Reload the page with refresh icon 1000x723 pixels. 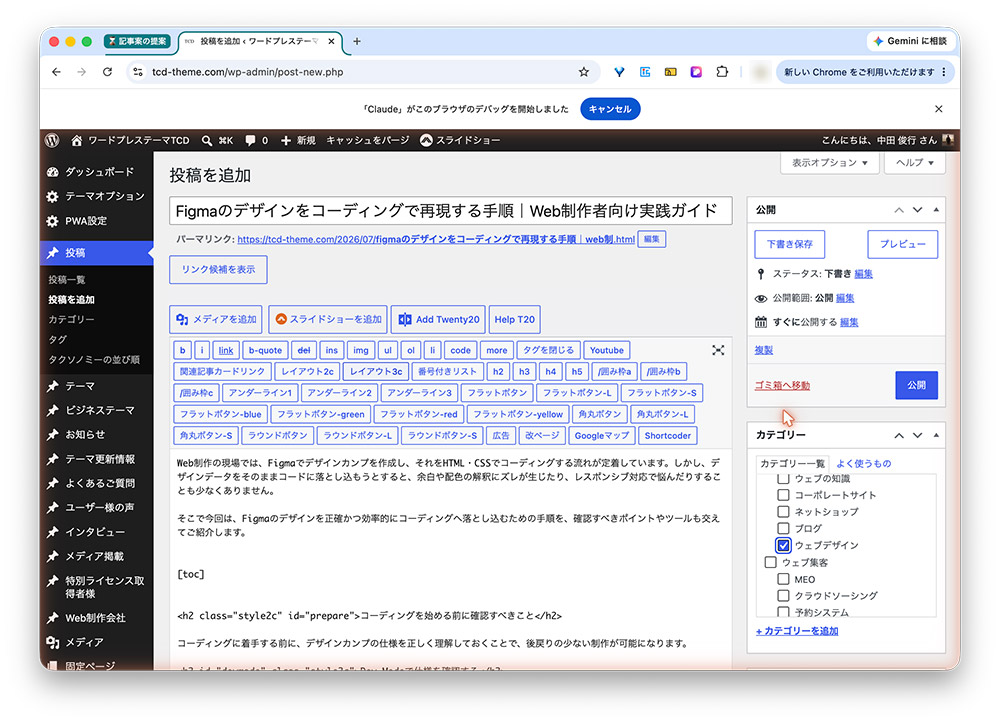(x=107, y=72)
